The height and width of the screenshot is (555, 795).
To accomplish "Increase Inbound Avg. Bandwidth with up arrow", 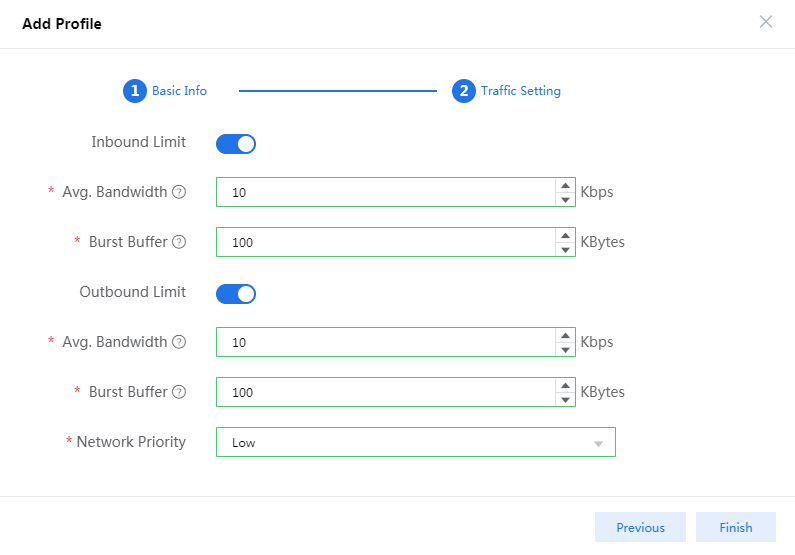I will click(x=566, y=185).
